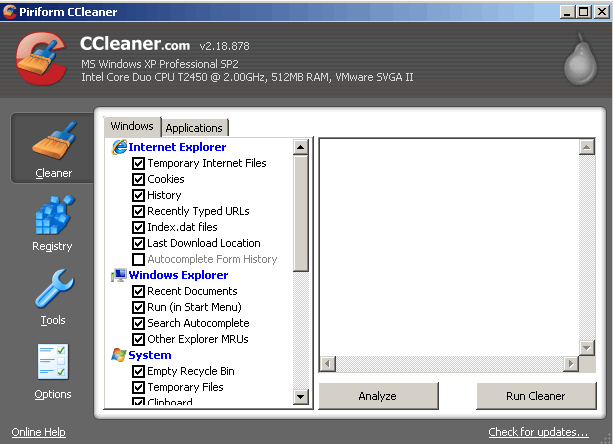Uncheck Temporary Files under System
This screenshot has width=613, height=444.
[138, 387]
